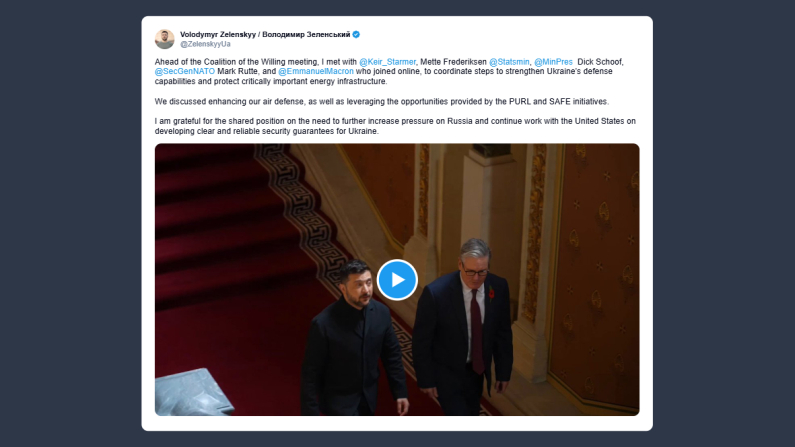Open the @Keir_Starmer mention link
795x447 pixels.
coord(387,62)
